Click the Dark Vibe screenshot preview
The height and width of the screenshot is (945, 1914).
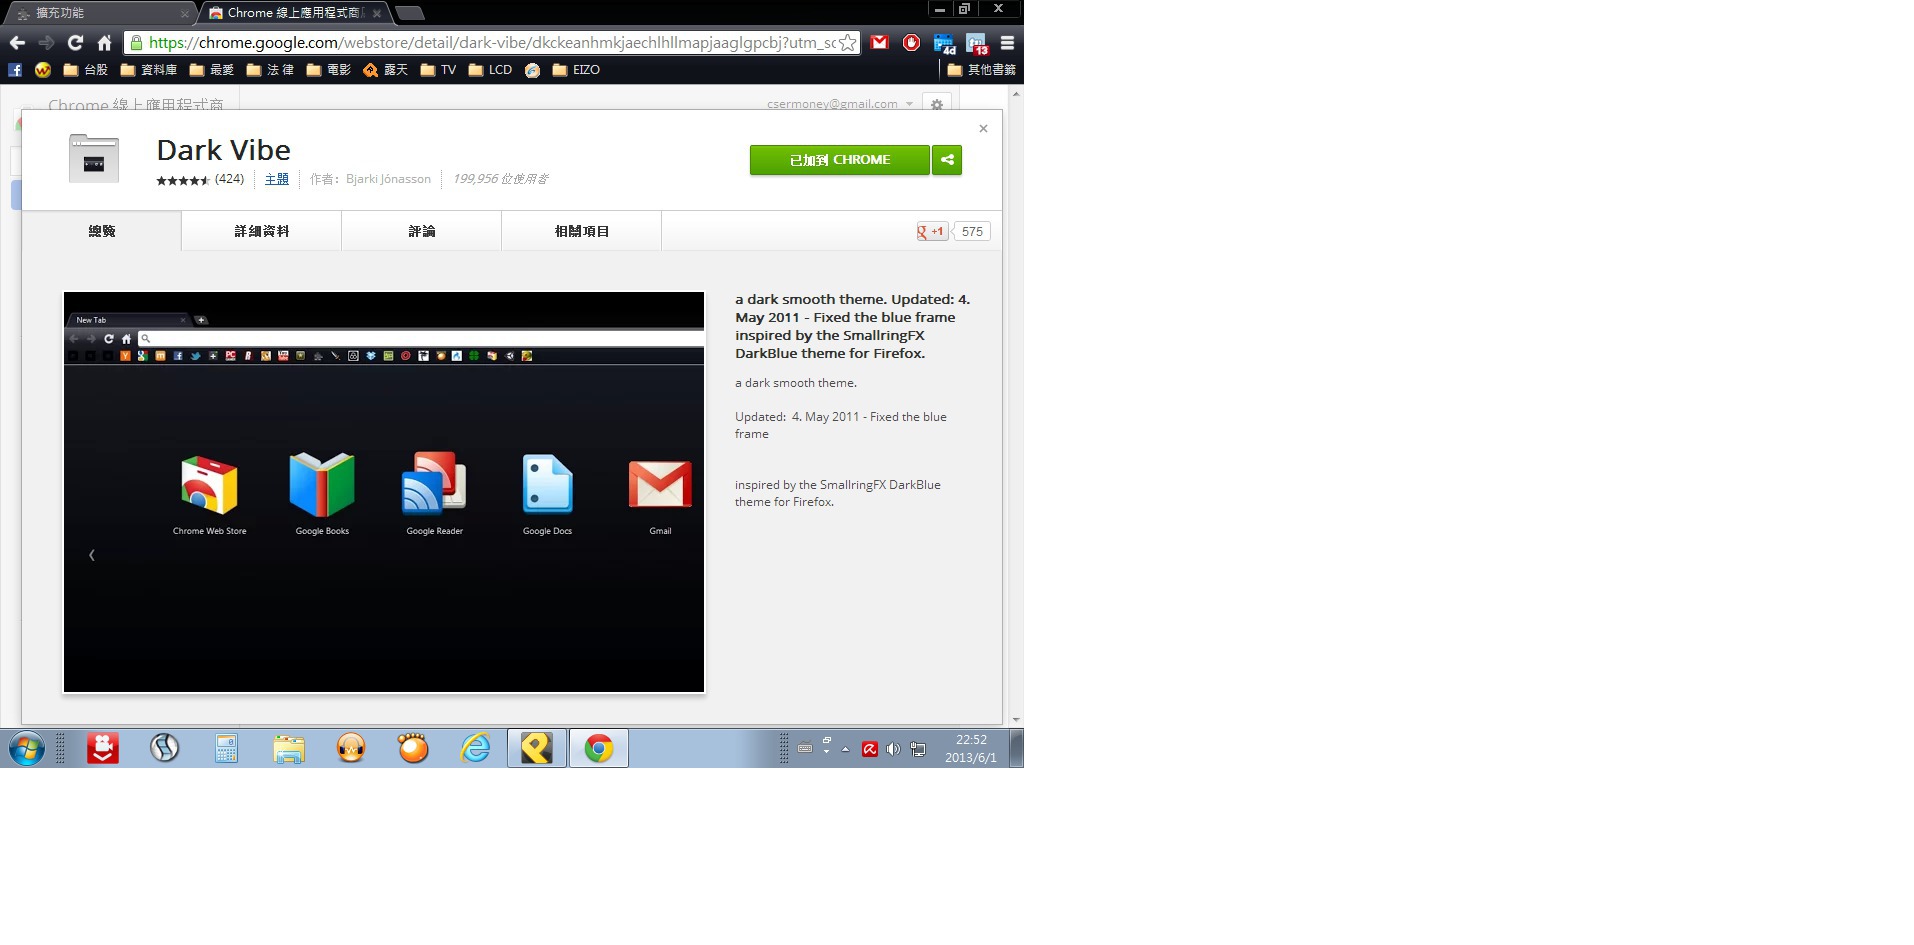[384, 492]
